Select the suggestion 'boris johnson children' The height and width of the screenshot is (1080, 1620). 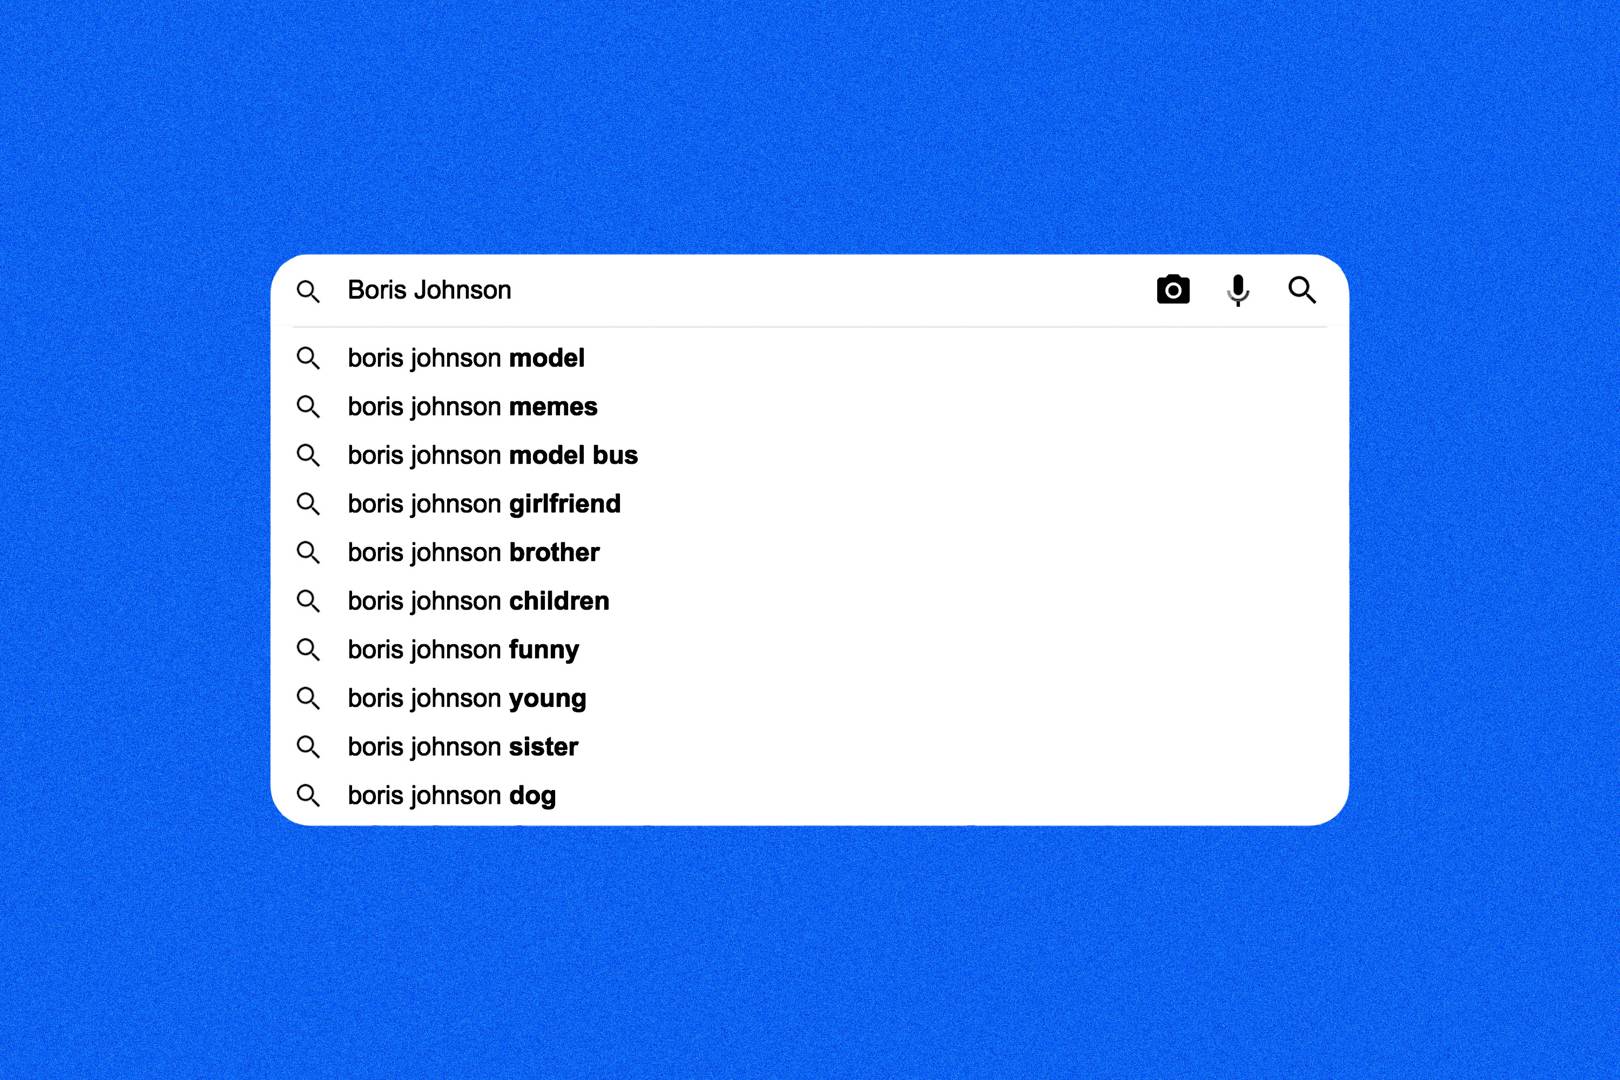(478, 601)
